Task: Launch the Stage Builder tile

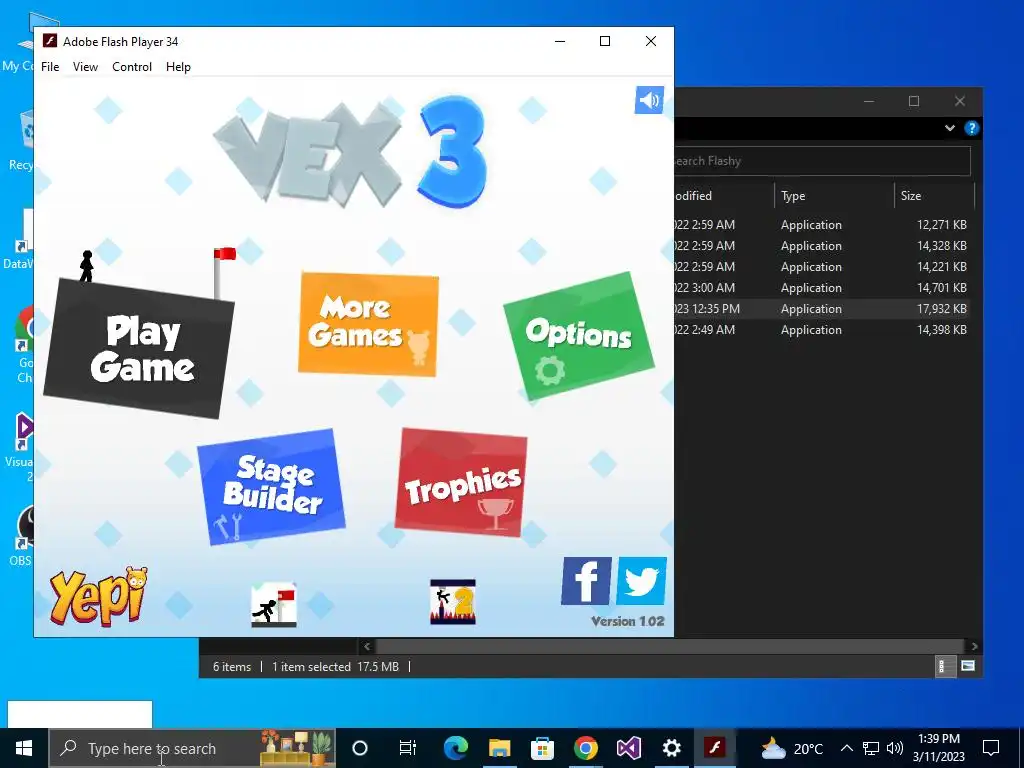Action: pos(271,487)
